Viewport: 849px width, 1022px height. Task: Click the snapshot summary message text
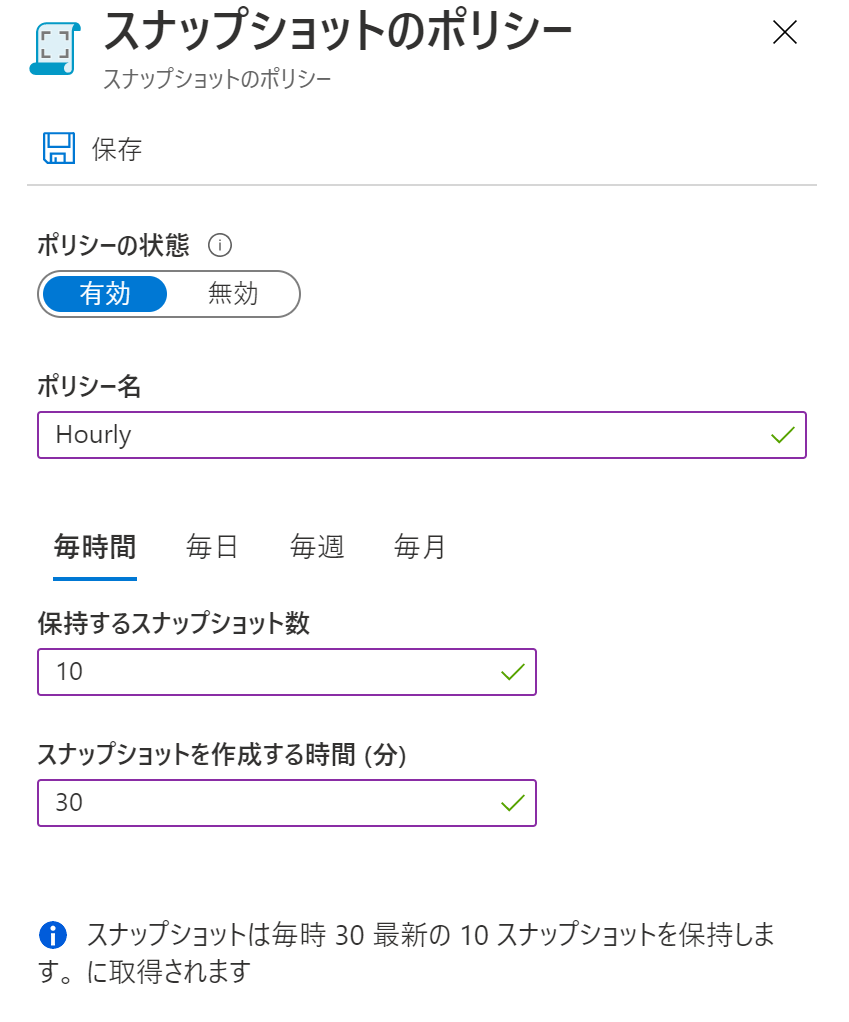(x=407, y=953)
